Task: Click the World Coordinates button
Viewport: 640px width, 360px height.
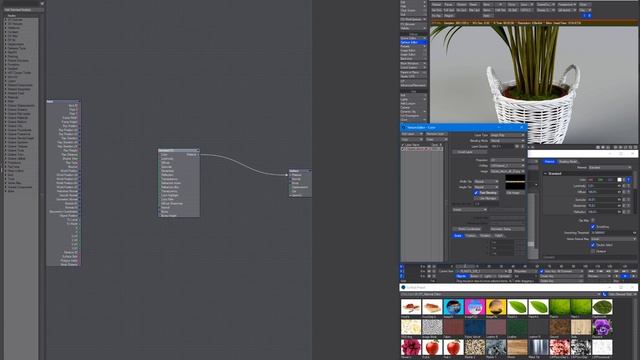Action: [x=468, y=229]
